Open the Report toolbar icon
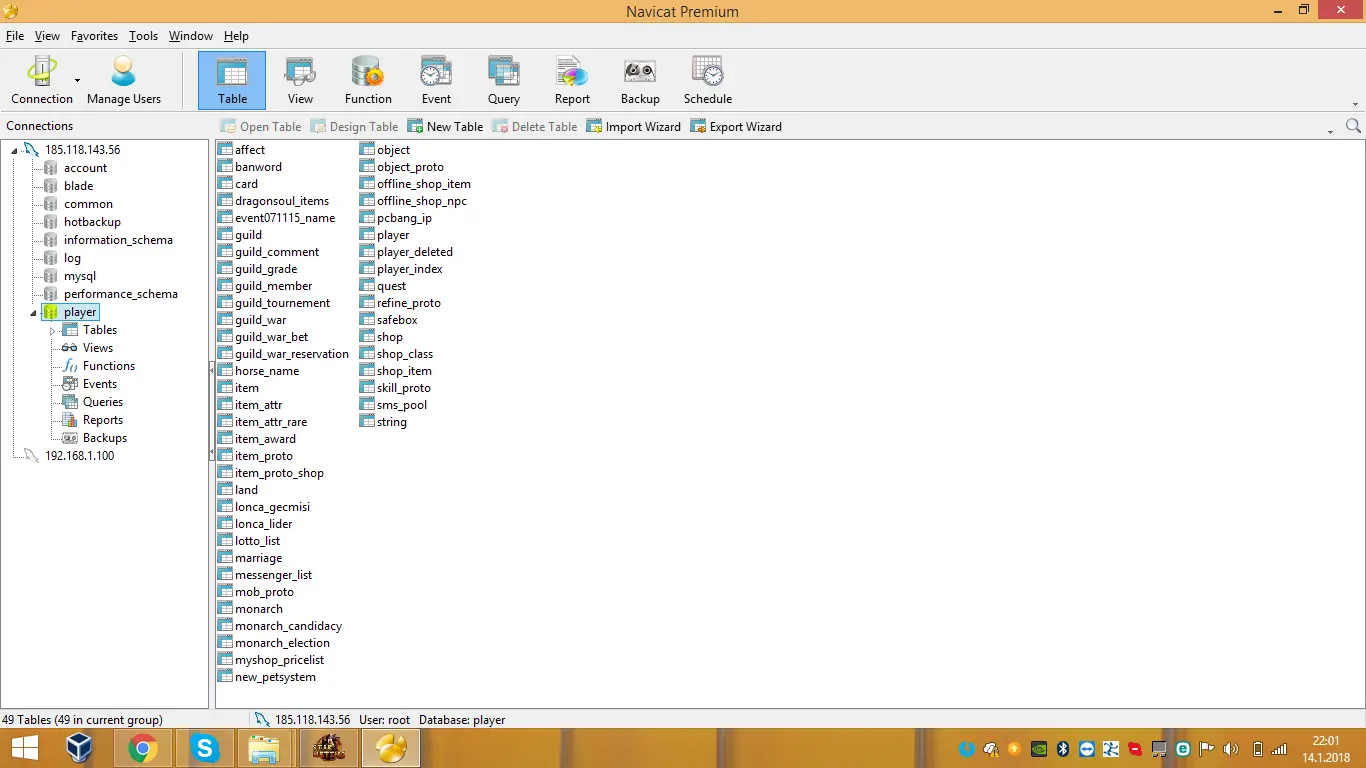The height and width of the screenshot is (768, 1366). tap(572, 80)
